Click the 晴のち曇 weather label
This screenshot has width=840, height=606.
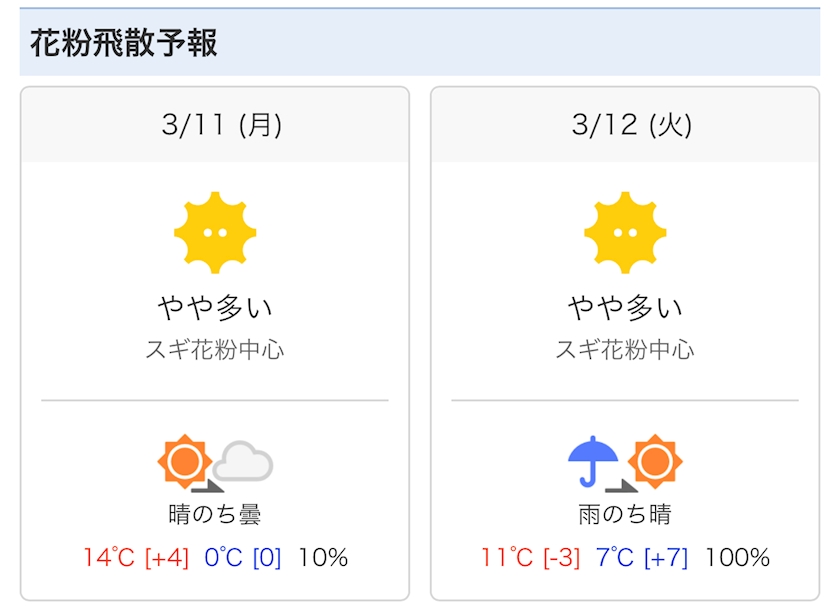(215, 515)
